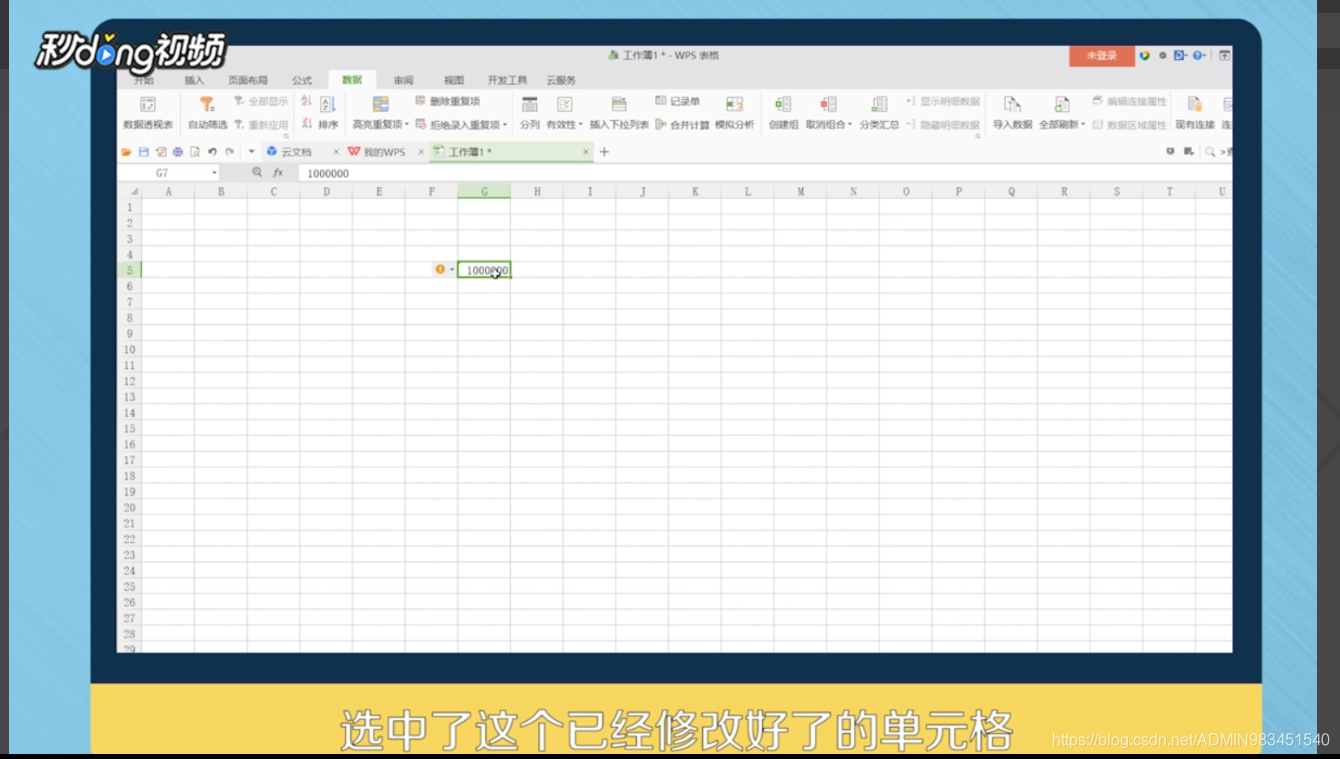Open 模拟分析 what-if analysis
1340x759 pixels.
[734, 113]
